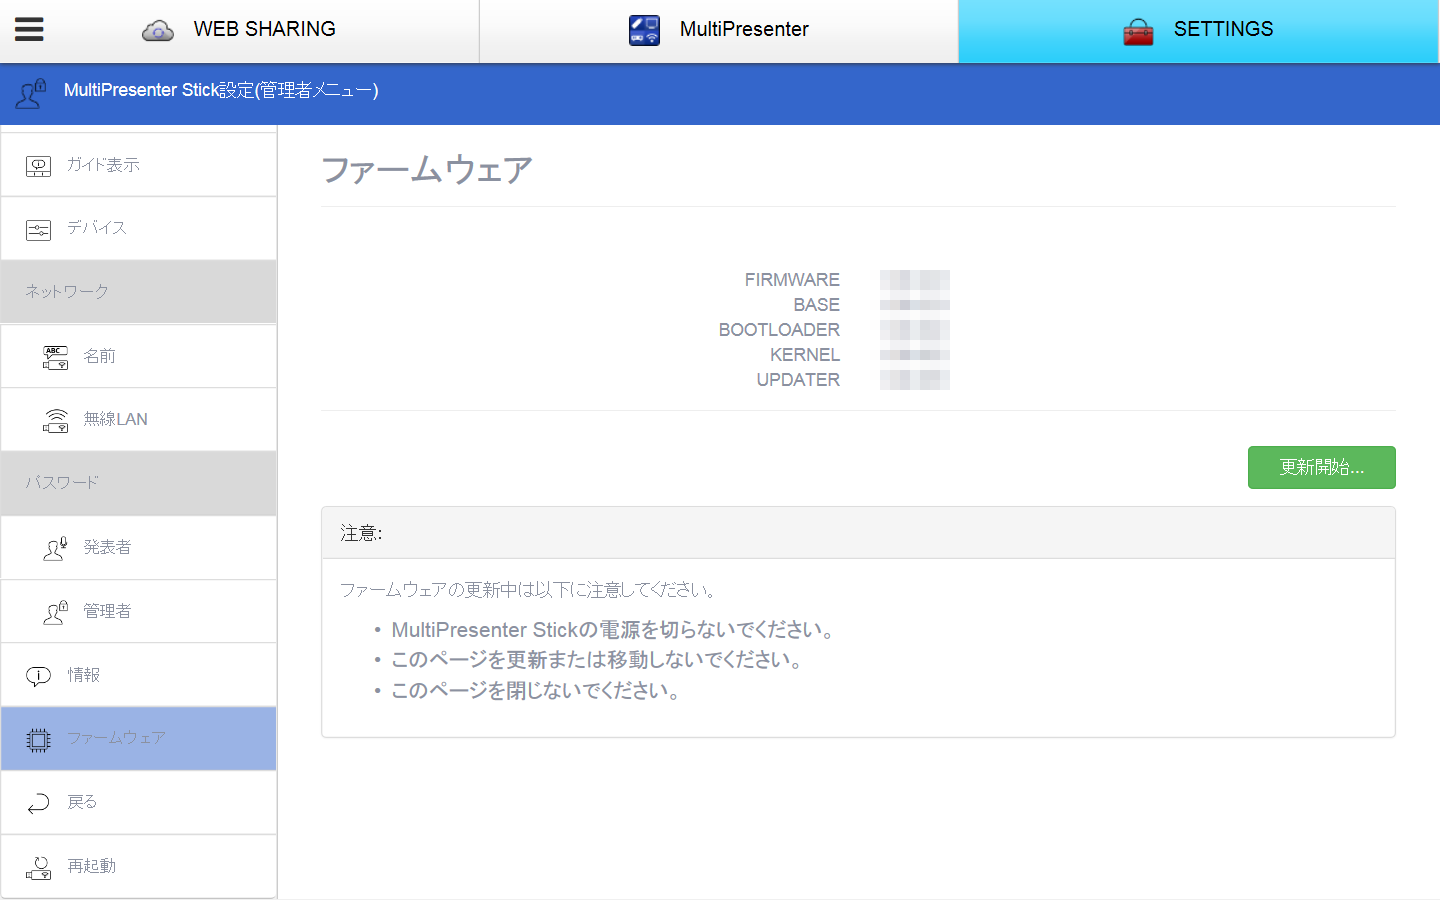Select the ガイド表示 monitor icon
The width and height of the screenshot is (1440, 900).
tap(38, 164)
